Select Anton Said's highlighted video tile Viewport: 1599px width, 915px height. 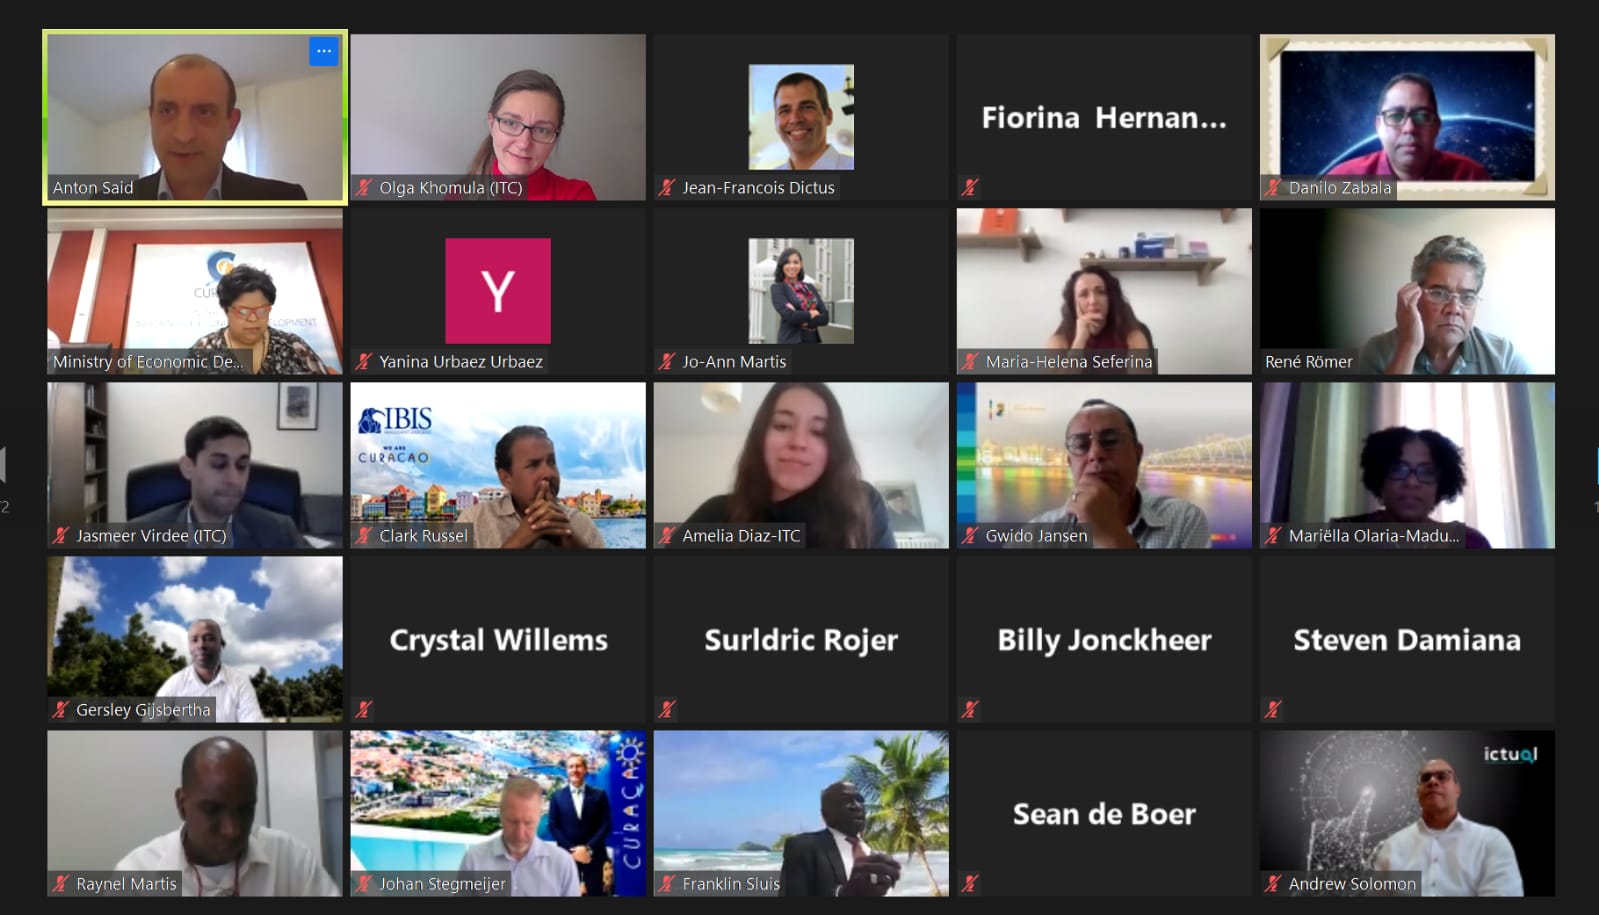point(195,117)
